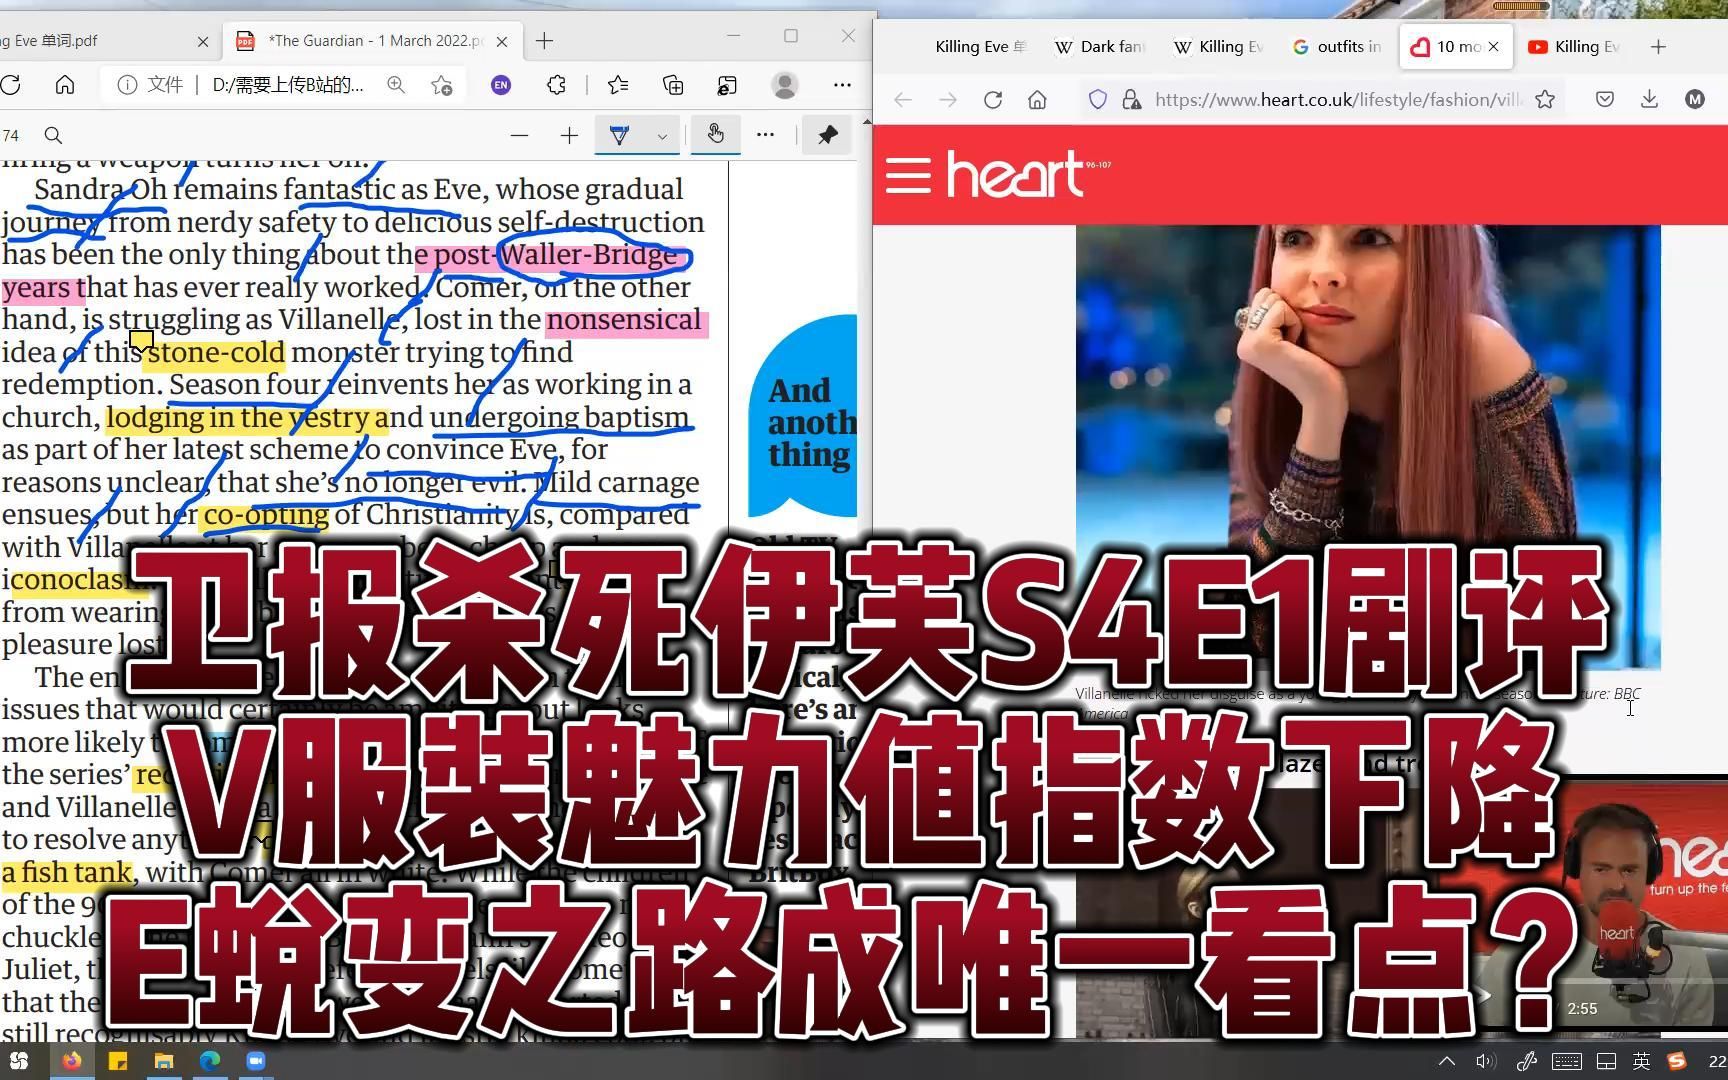This screenshot has width=1728, height=1080.
Task: Click the Heart logo link
Action: tap(1028, 173)
